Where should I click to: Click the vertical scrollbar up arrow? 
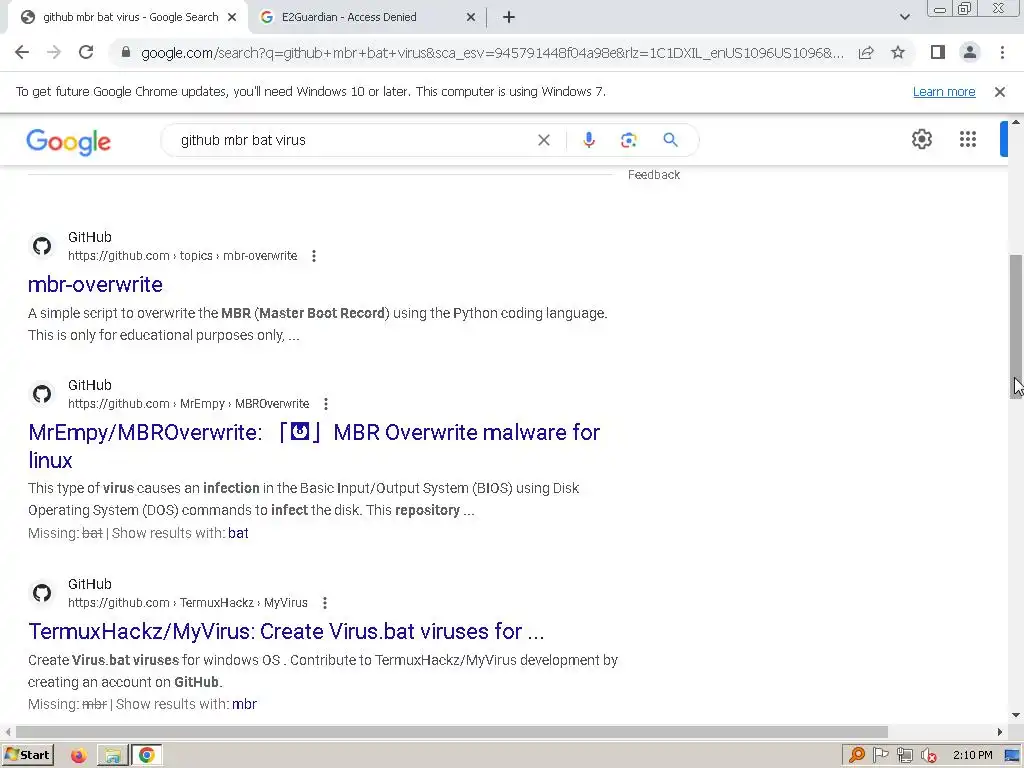[1016, 122]
